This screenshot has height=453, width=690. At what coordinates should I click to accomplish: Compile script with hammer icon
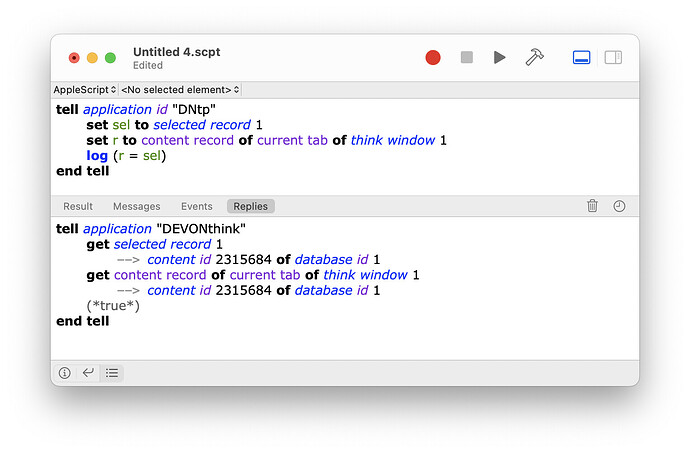534,57
